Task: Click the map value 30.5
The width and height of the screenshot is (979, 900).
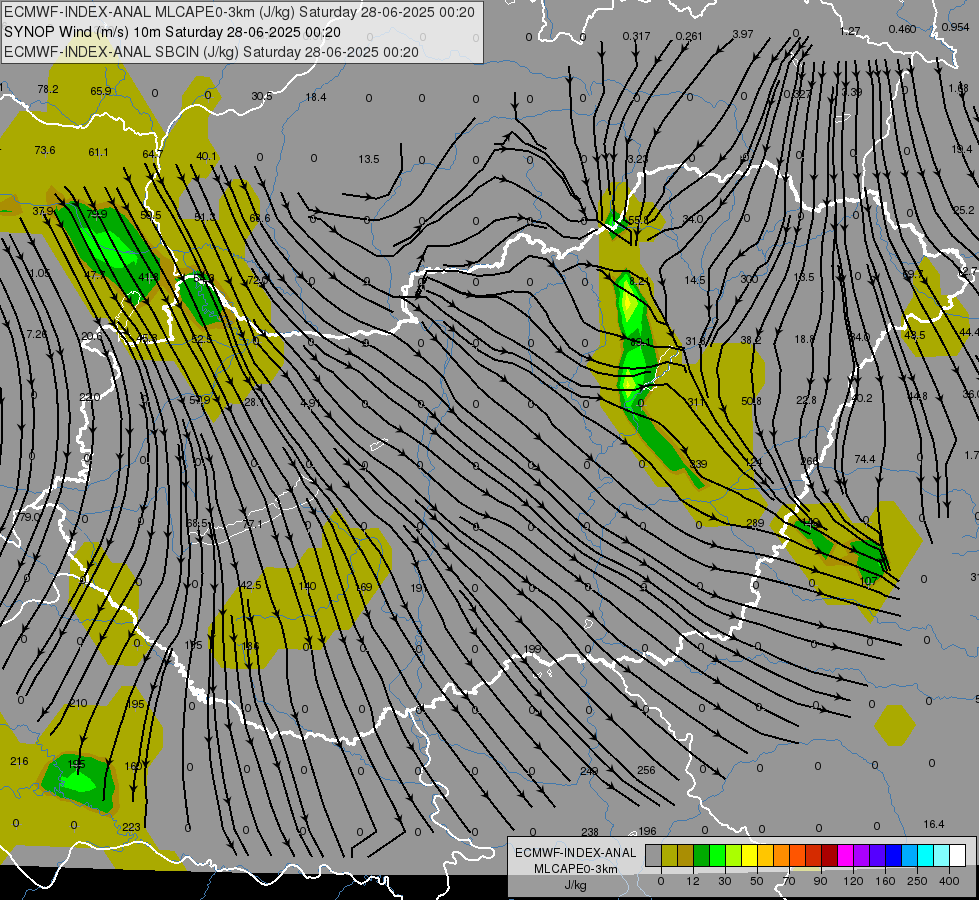Action: (262, 96)
